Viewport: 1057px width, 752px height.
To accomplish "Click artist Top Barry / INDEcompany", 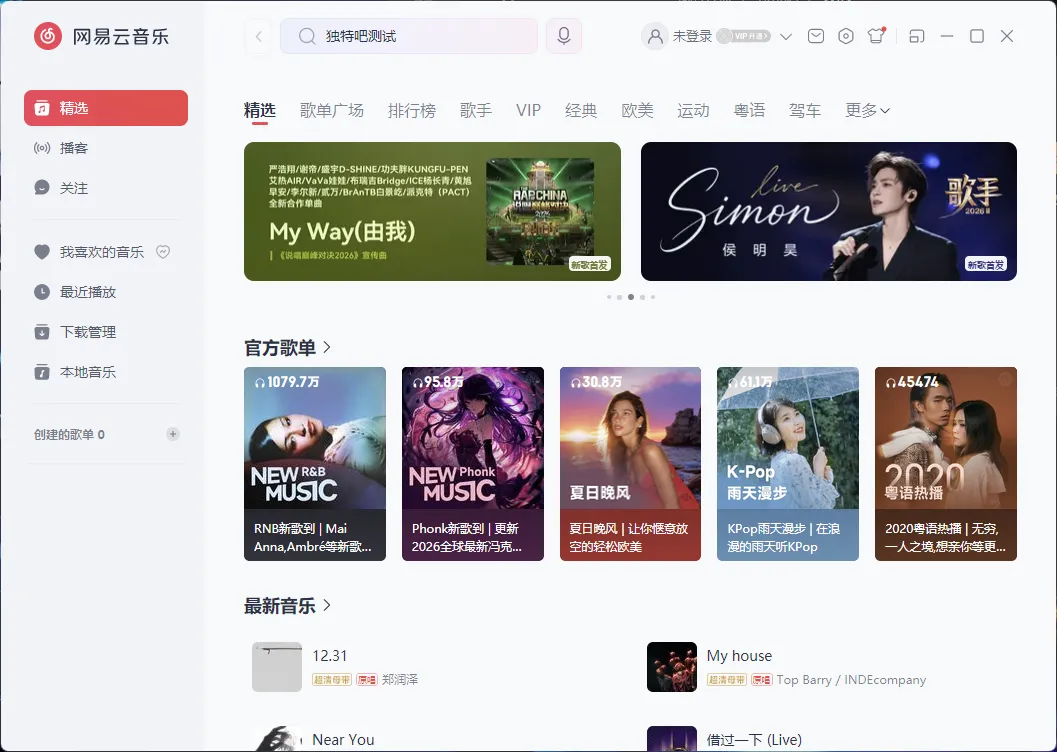I will (x=851, y=680).
